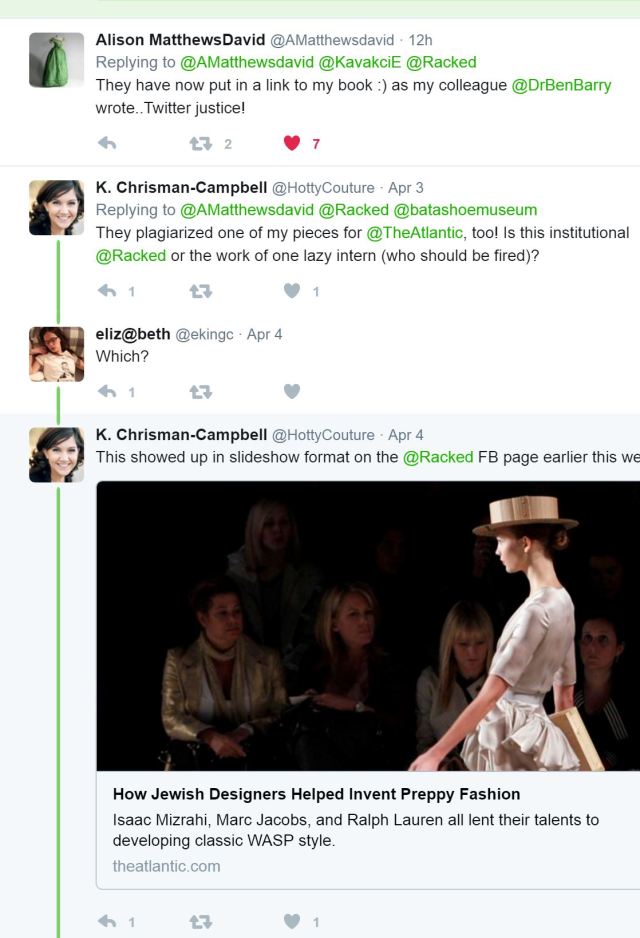View the runway model article image
This screenshot has height=938, width=640.
point(368,626)
